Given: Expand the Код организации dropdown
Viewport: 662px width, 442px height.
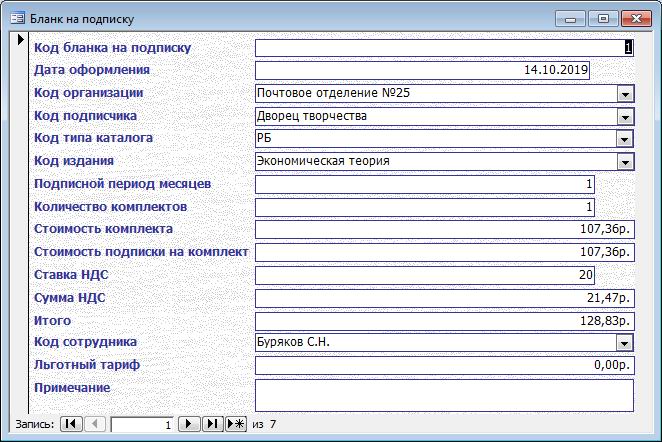Looking at the screenshot, I should [625, 93].
